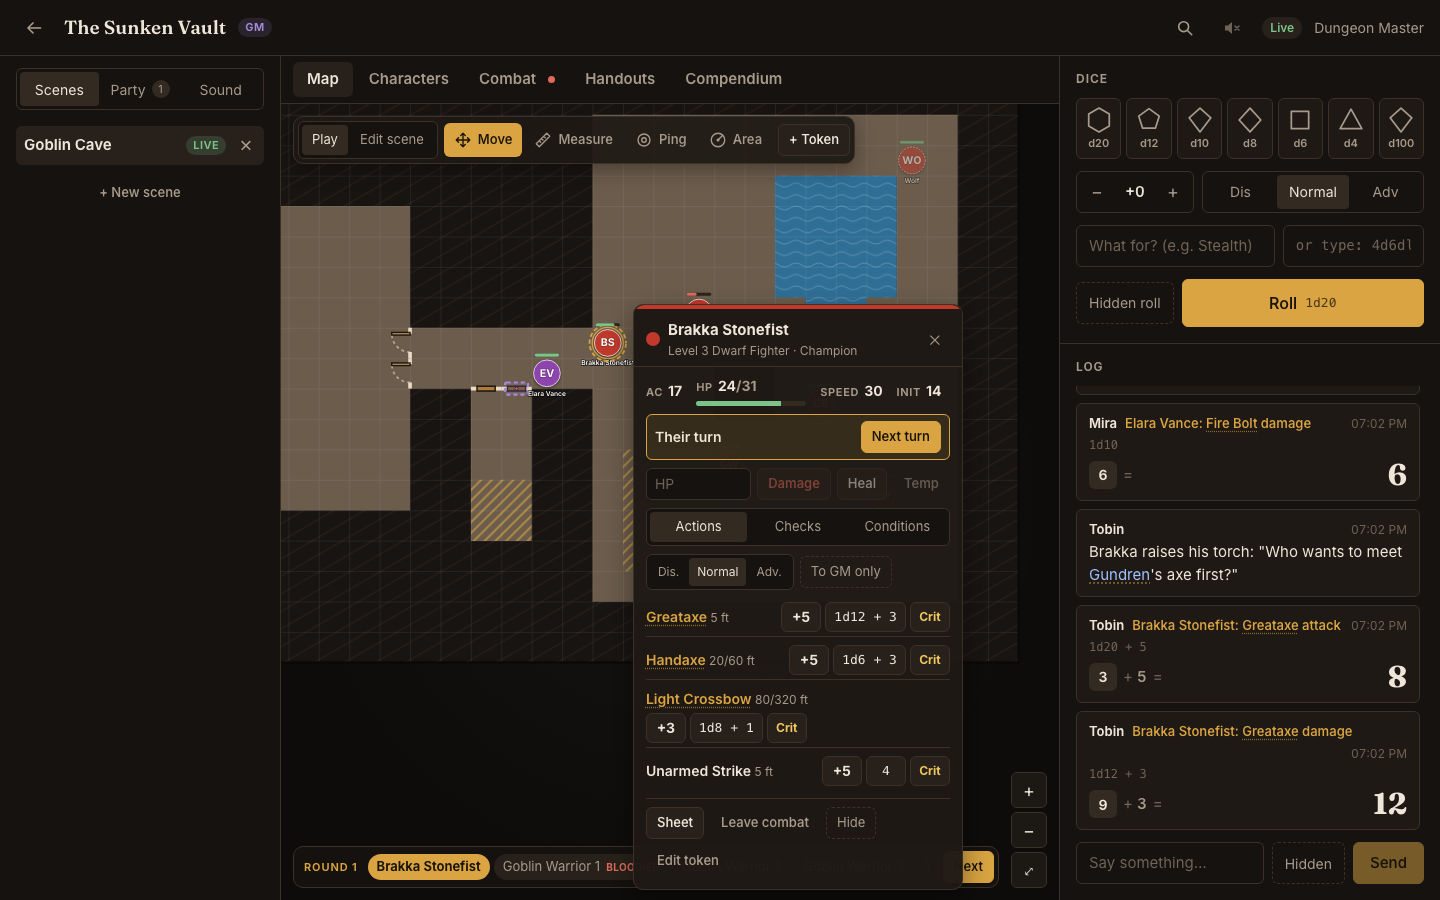Set dice roll mode to Dis
Screen dimensions: 1440x900
pos(1240,192)
